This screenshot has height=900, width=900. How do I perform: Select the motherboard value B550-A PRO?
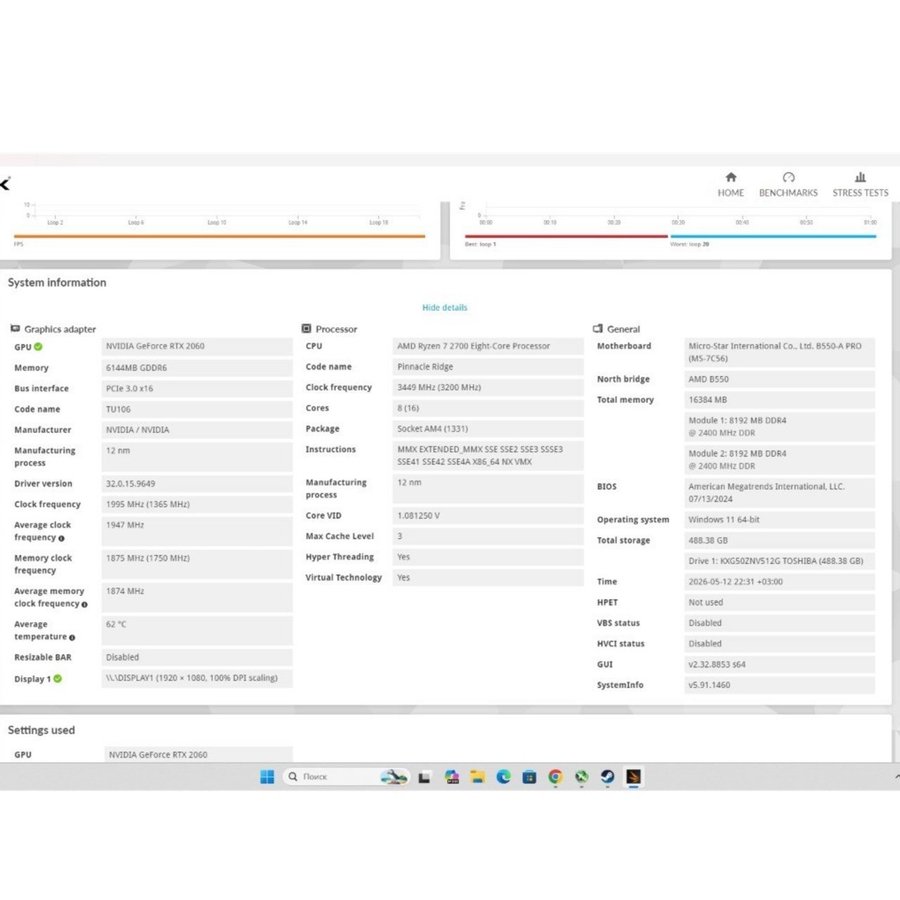779,352
